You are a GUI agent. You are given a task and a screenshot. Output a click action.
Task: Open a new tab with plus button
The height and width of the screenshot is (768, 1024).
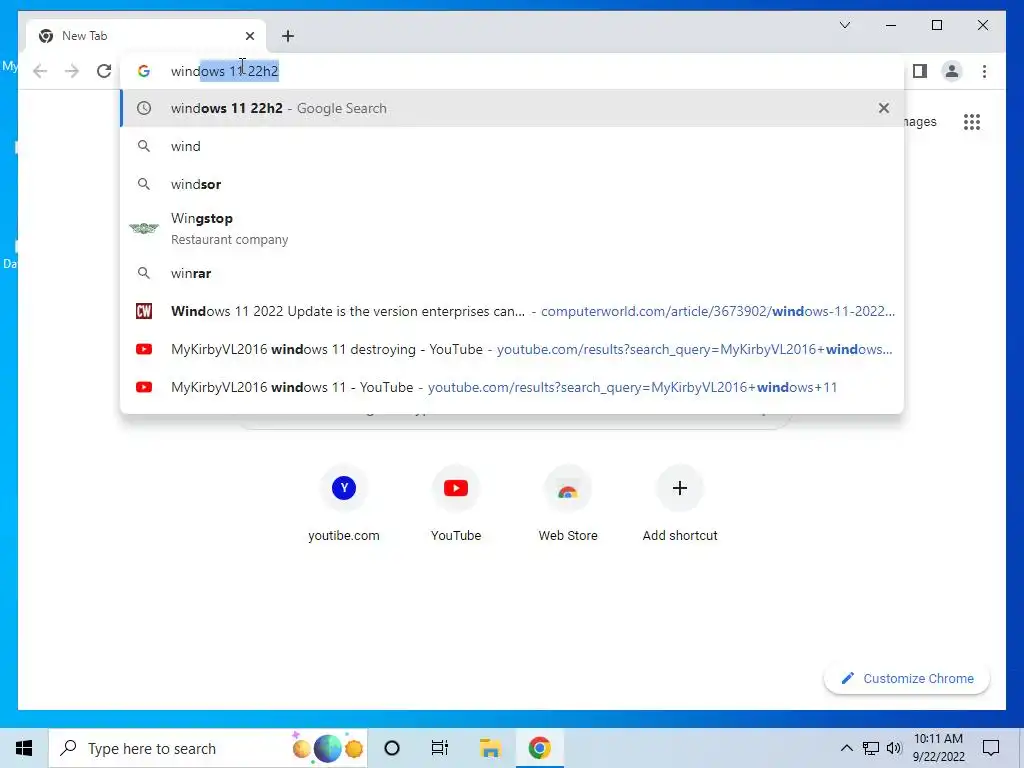288,36
